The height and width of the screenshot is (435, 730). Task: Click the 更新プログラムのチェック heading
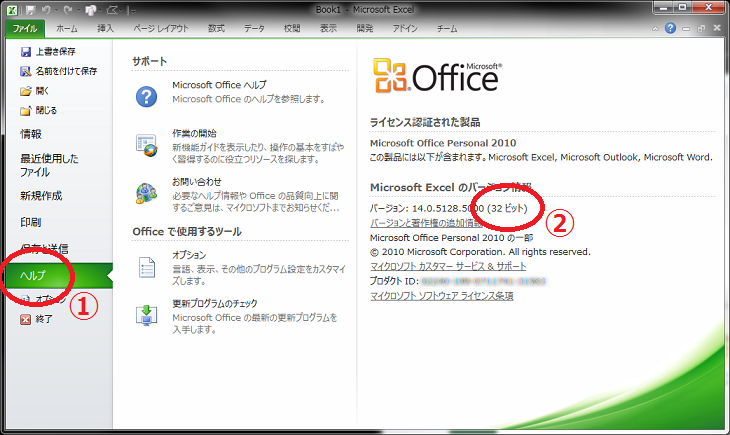215,303
